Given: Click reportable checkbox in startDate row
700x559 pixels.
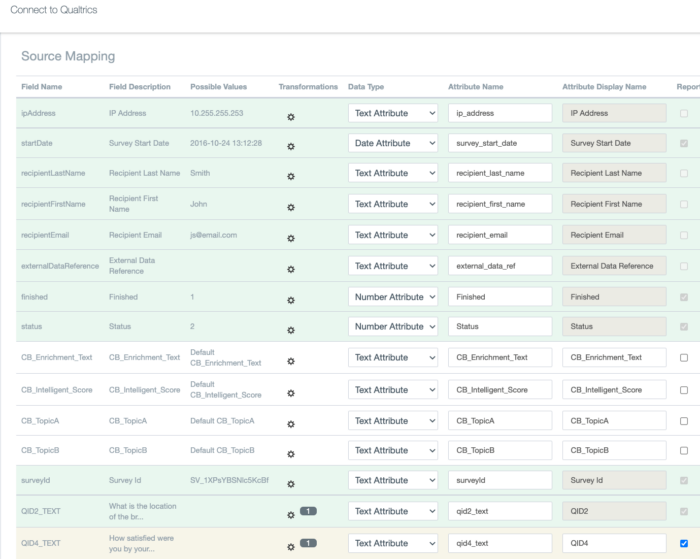Looking at the screenshot, I should coord(683,143).
